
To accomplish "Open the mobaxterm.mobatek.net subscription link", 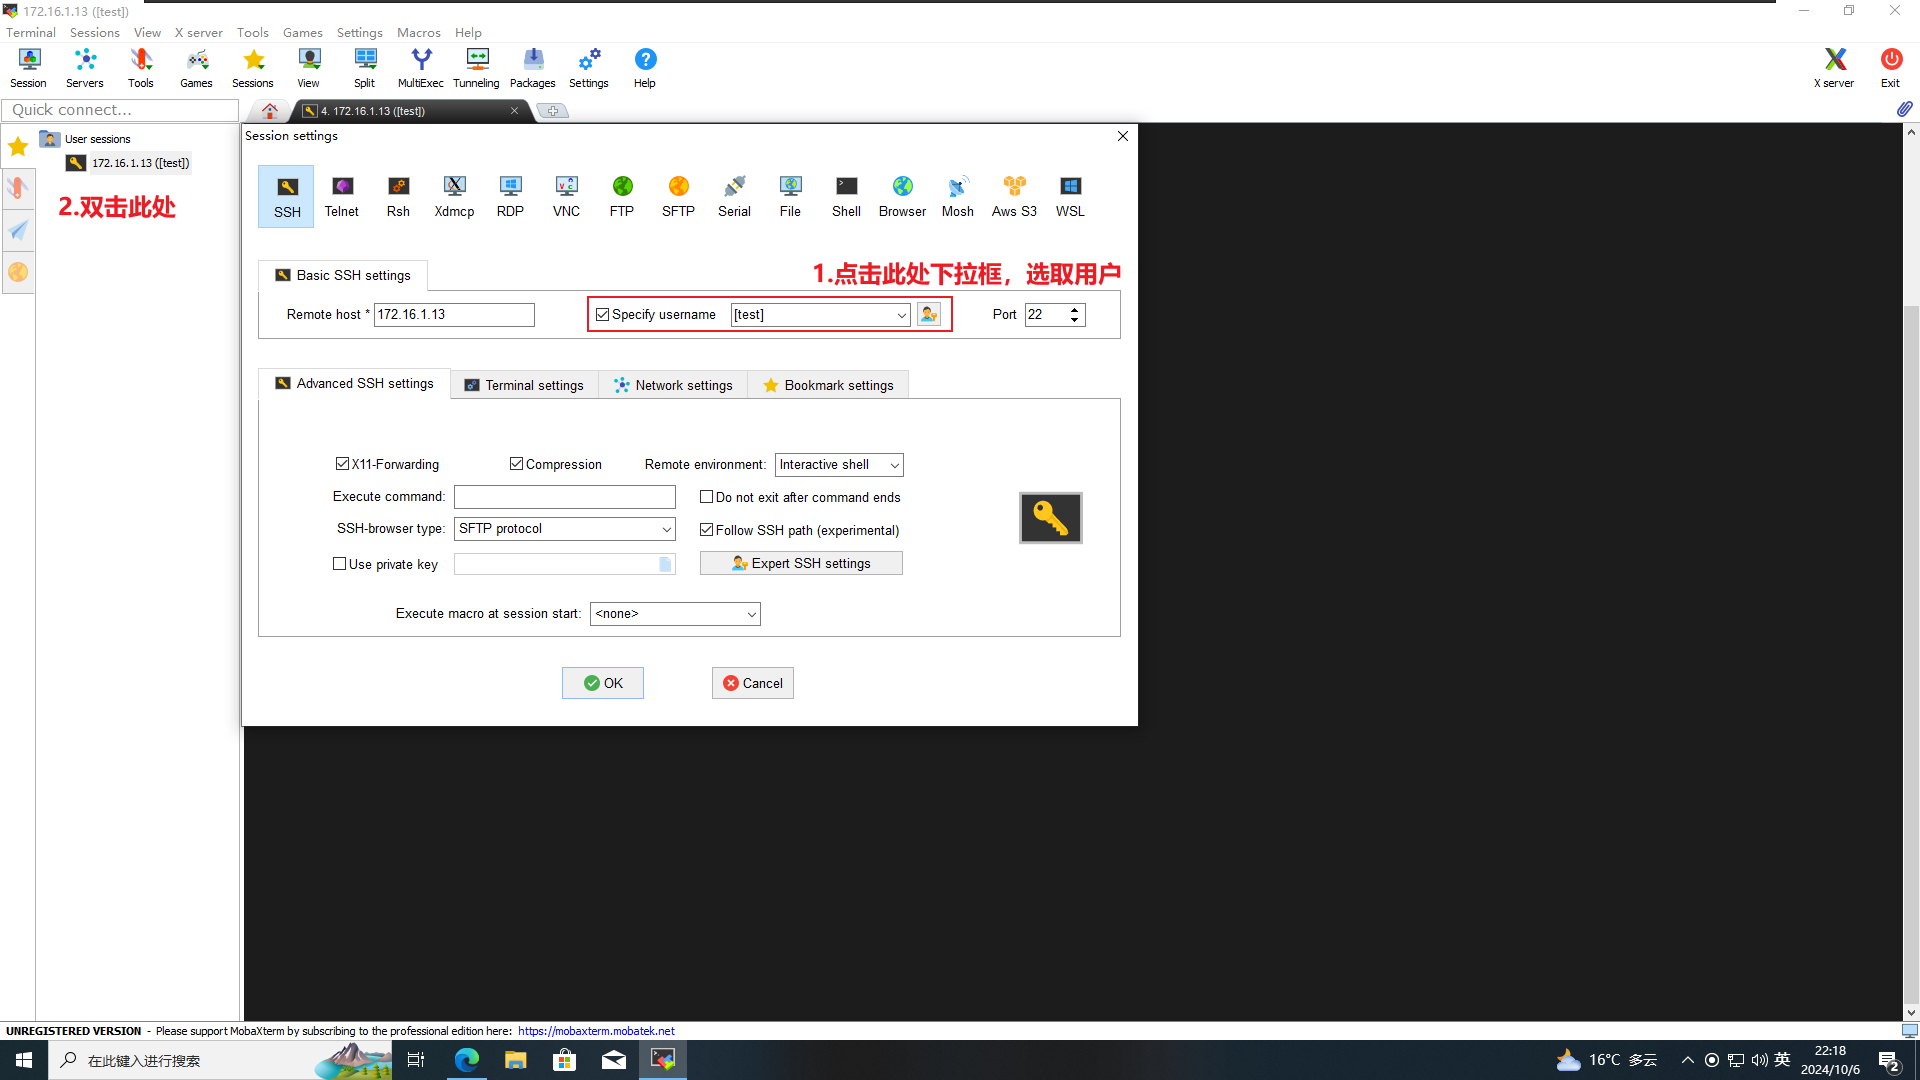I will [596, 1030].
